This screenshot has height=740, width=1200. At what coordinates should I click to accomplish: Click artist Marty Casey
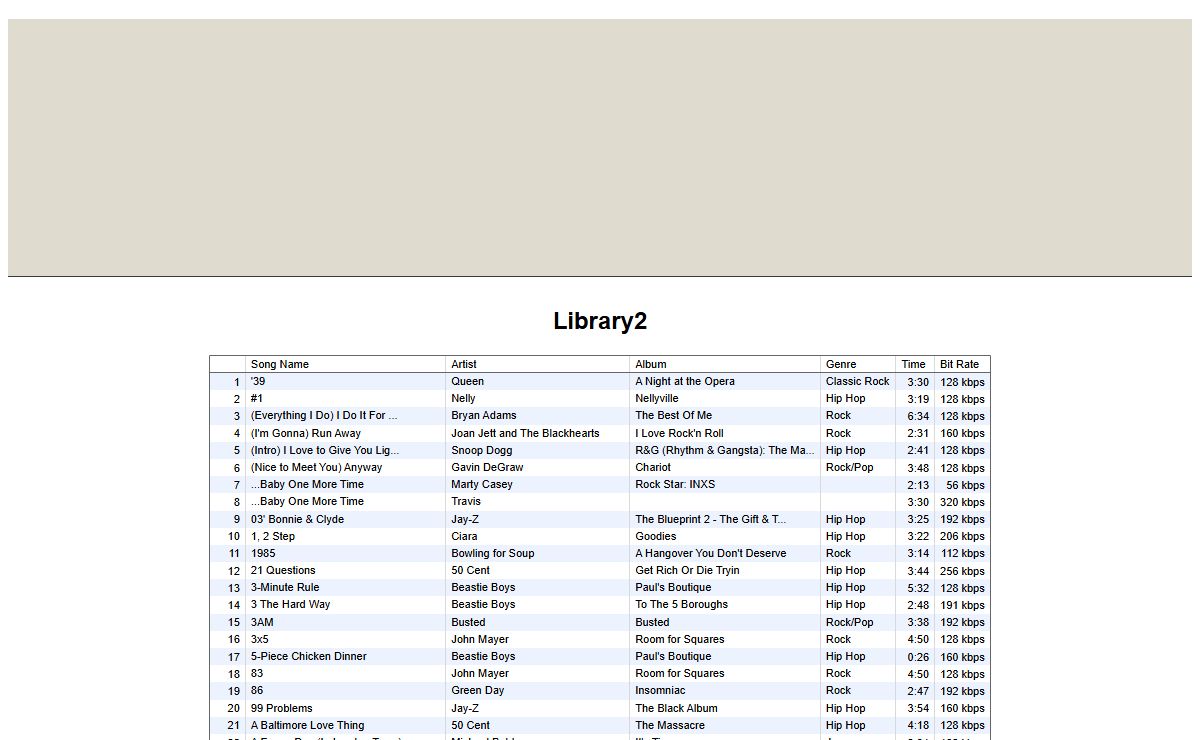click(482, 484)
